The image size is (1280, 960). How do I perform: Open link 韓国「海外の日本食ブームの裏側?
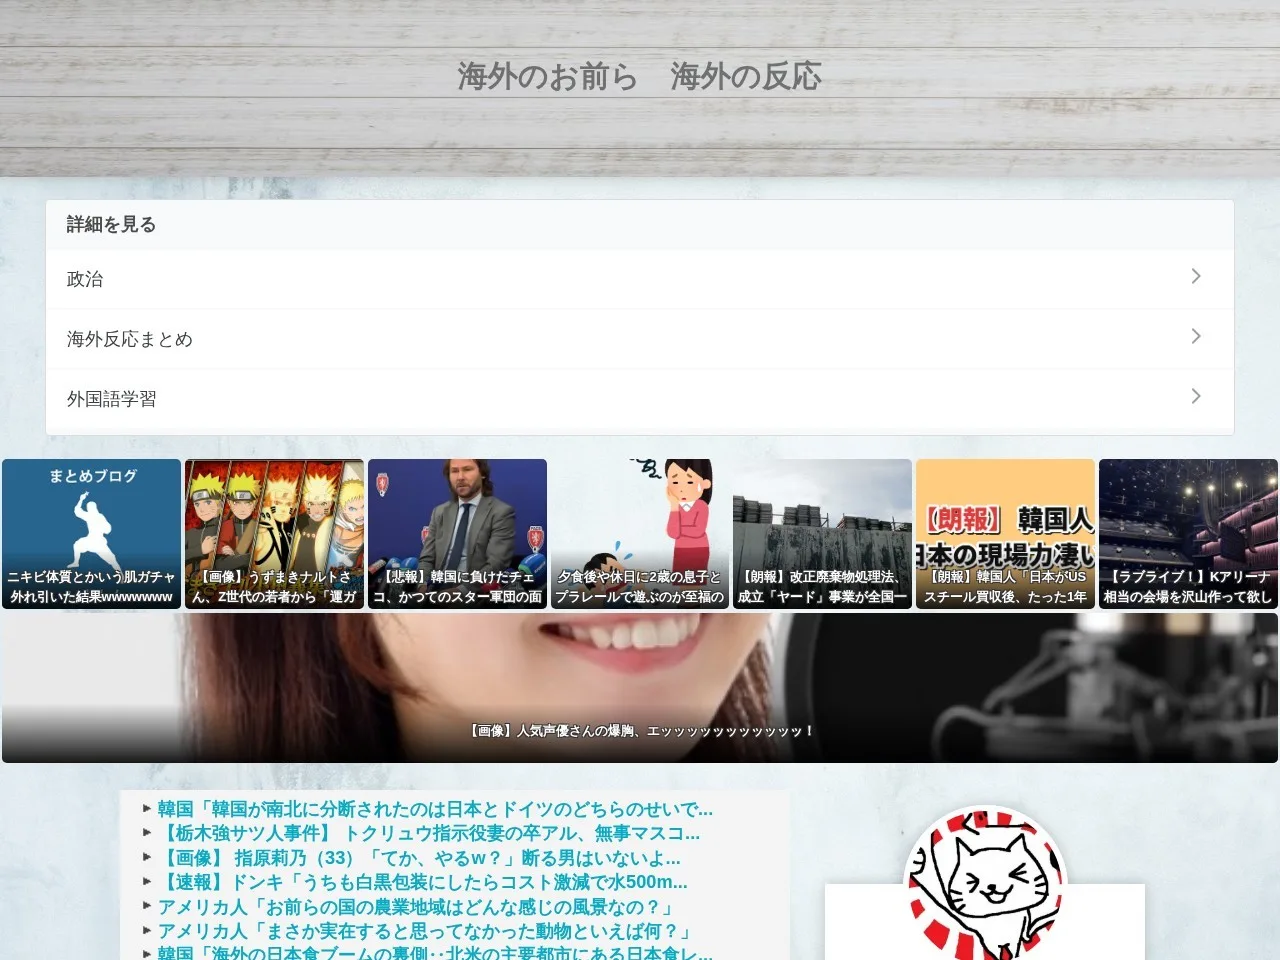point(435,953)
